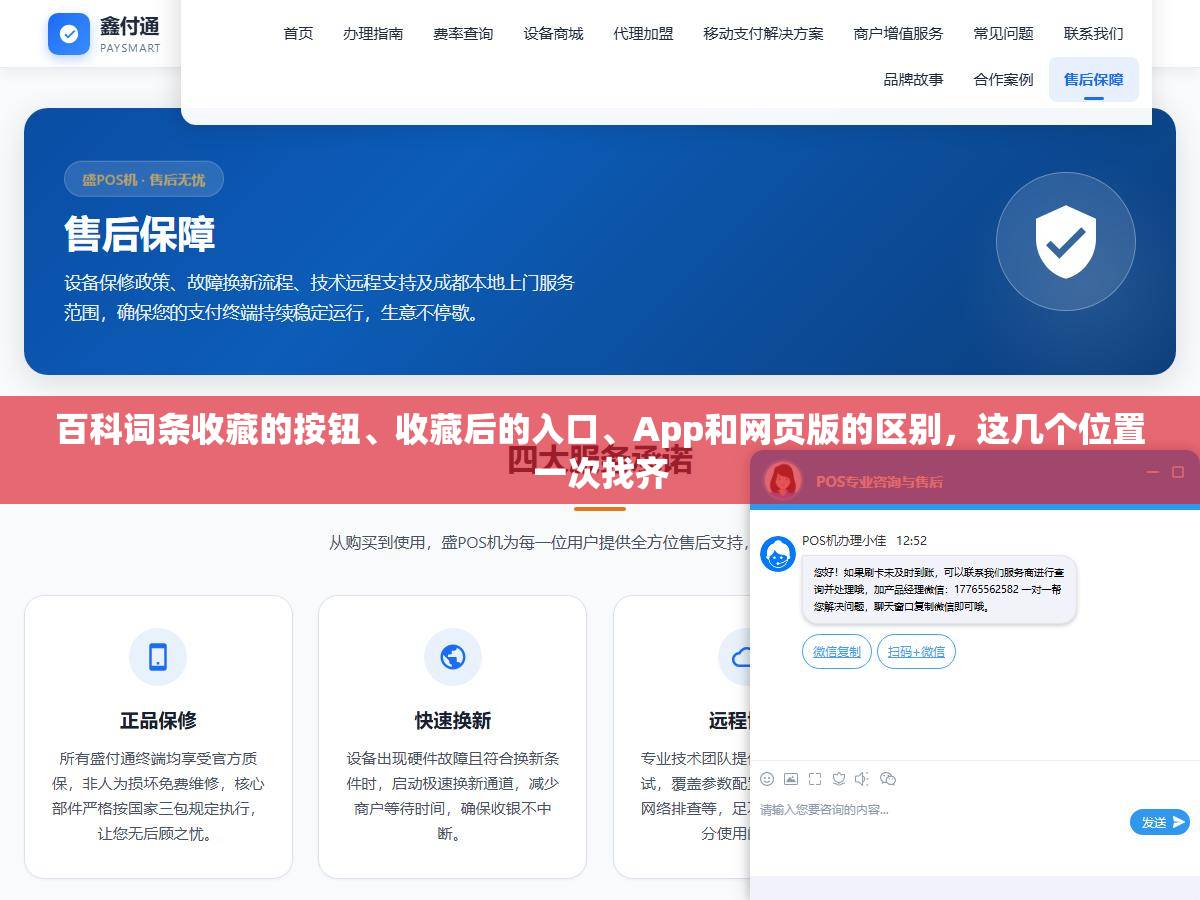The width and height of the screenshot is (1200, 900).
Task: Open 商户增值服务 menu item
Action: tap(898, 33)
